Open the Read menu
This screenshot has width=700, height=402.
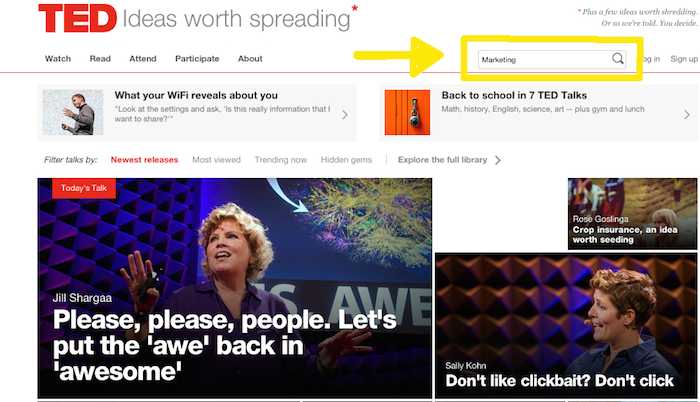(x=100, y=59)
